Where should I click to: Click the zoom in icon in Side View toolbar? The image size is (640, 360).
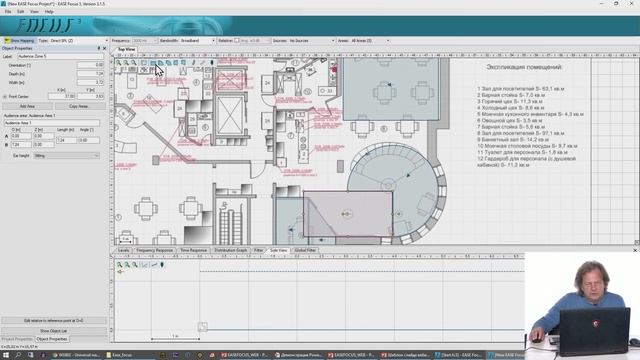click(119, 265)
